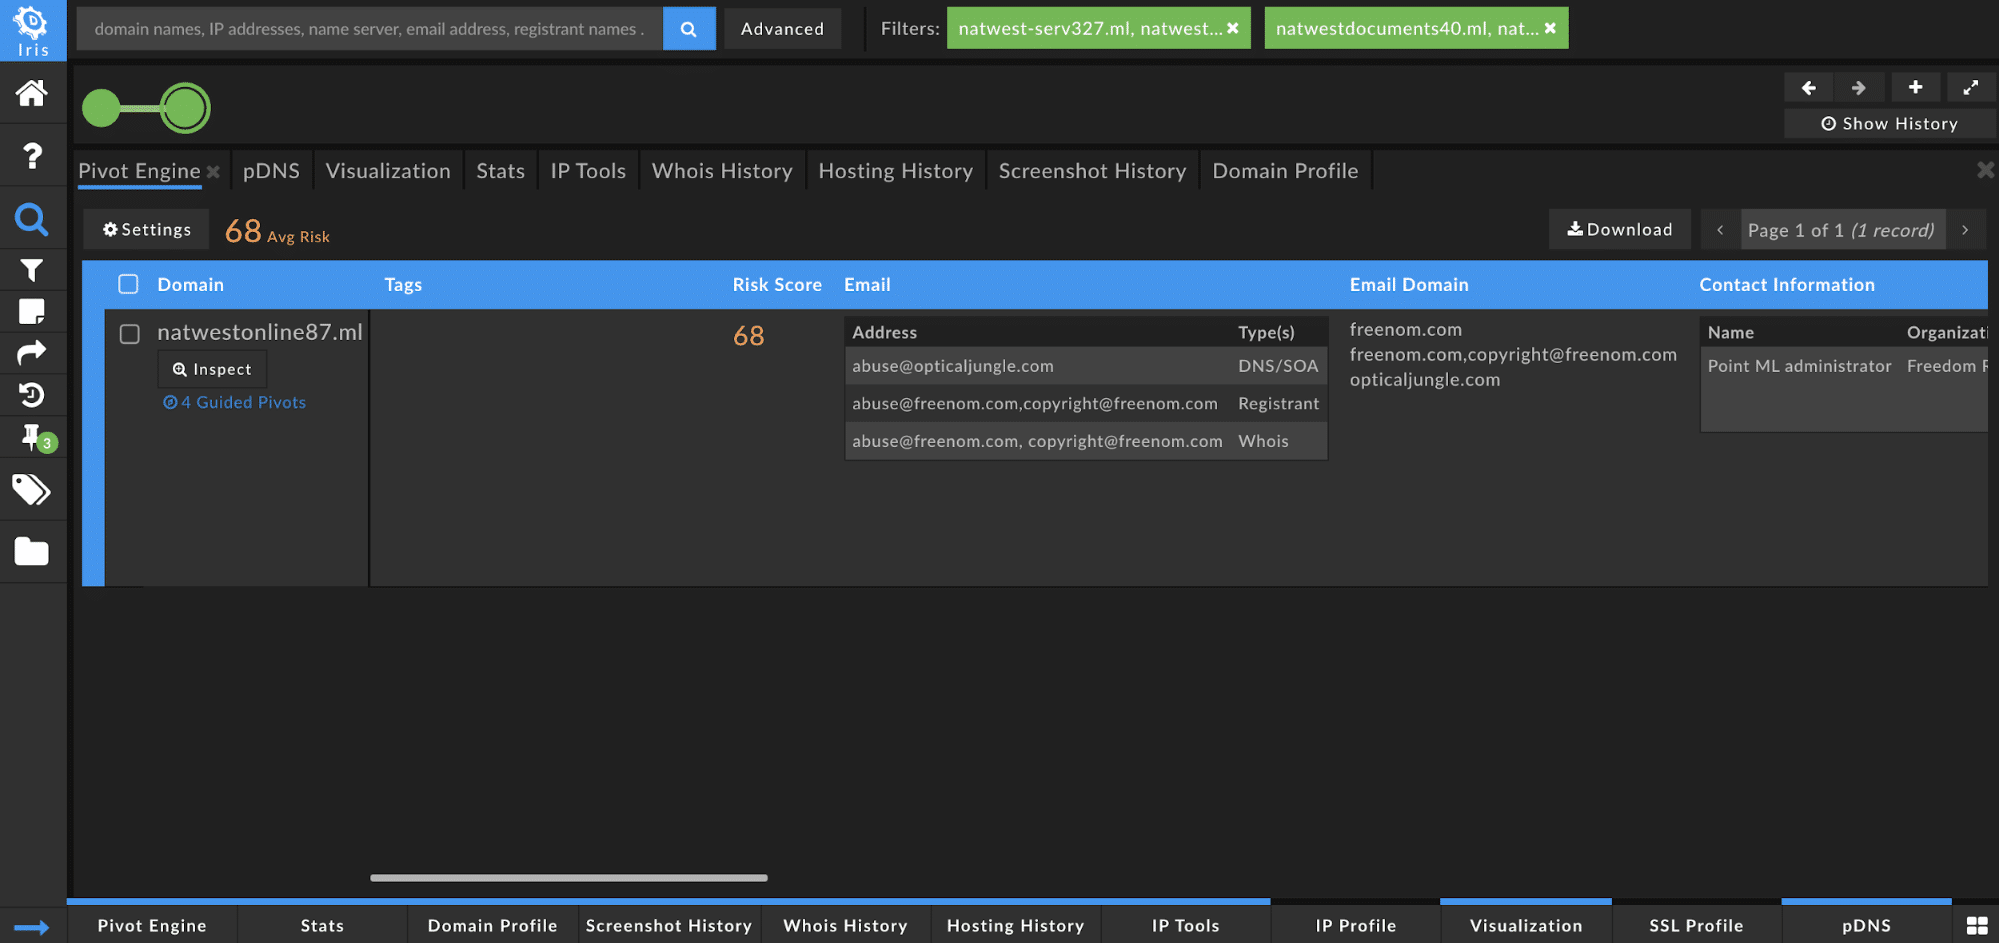Open the Whois History top tab
This screenshot has width=1999, height=943.
pyautogui.click(x=722, y=171)
